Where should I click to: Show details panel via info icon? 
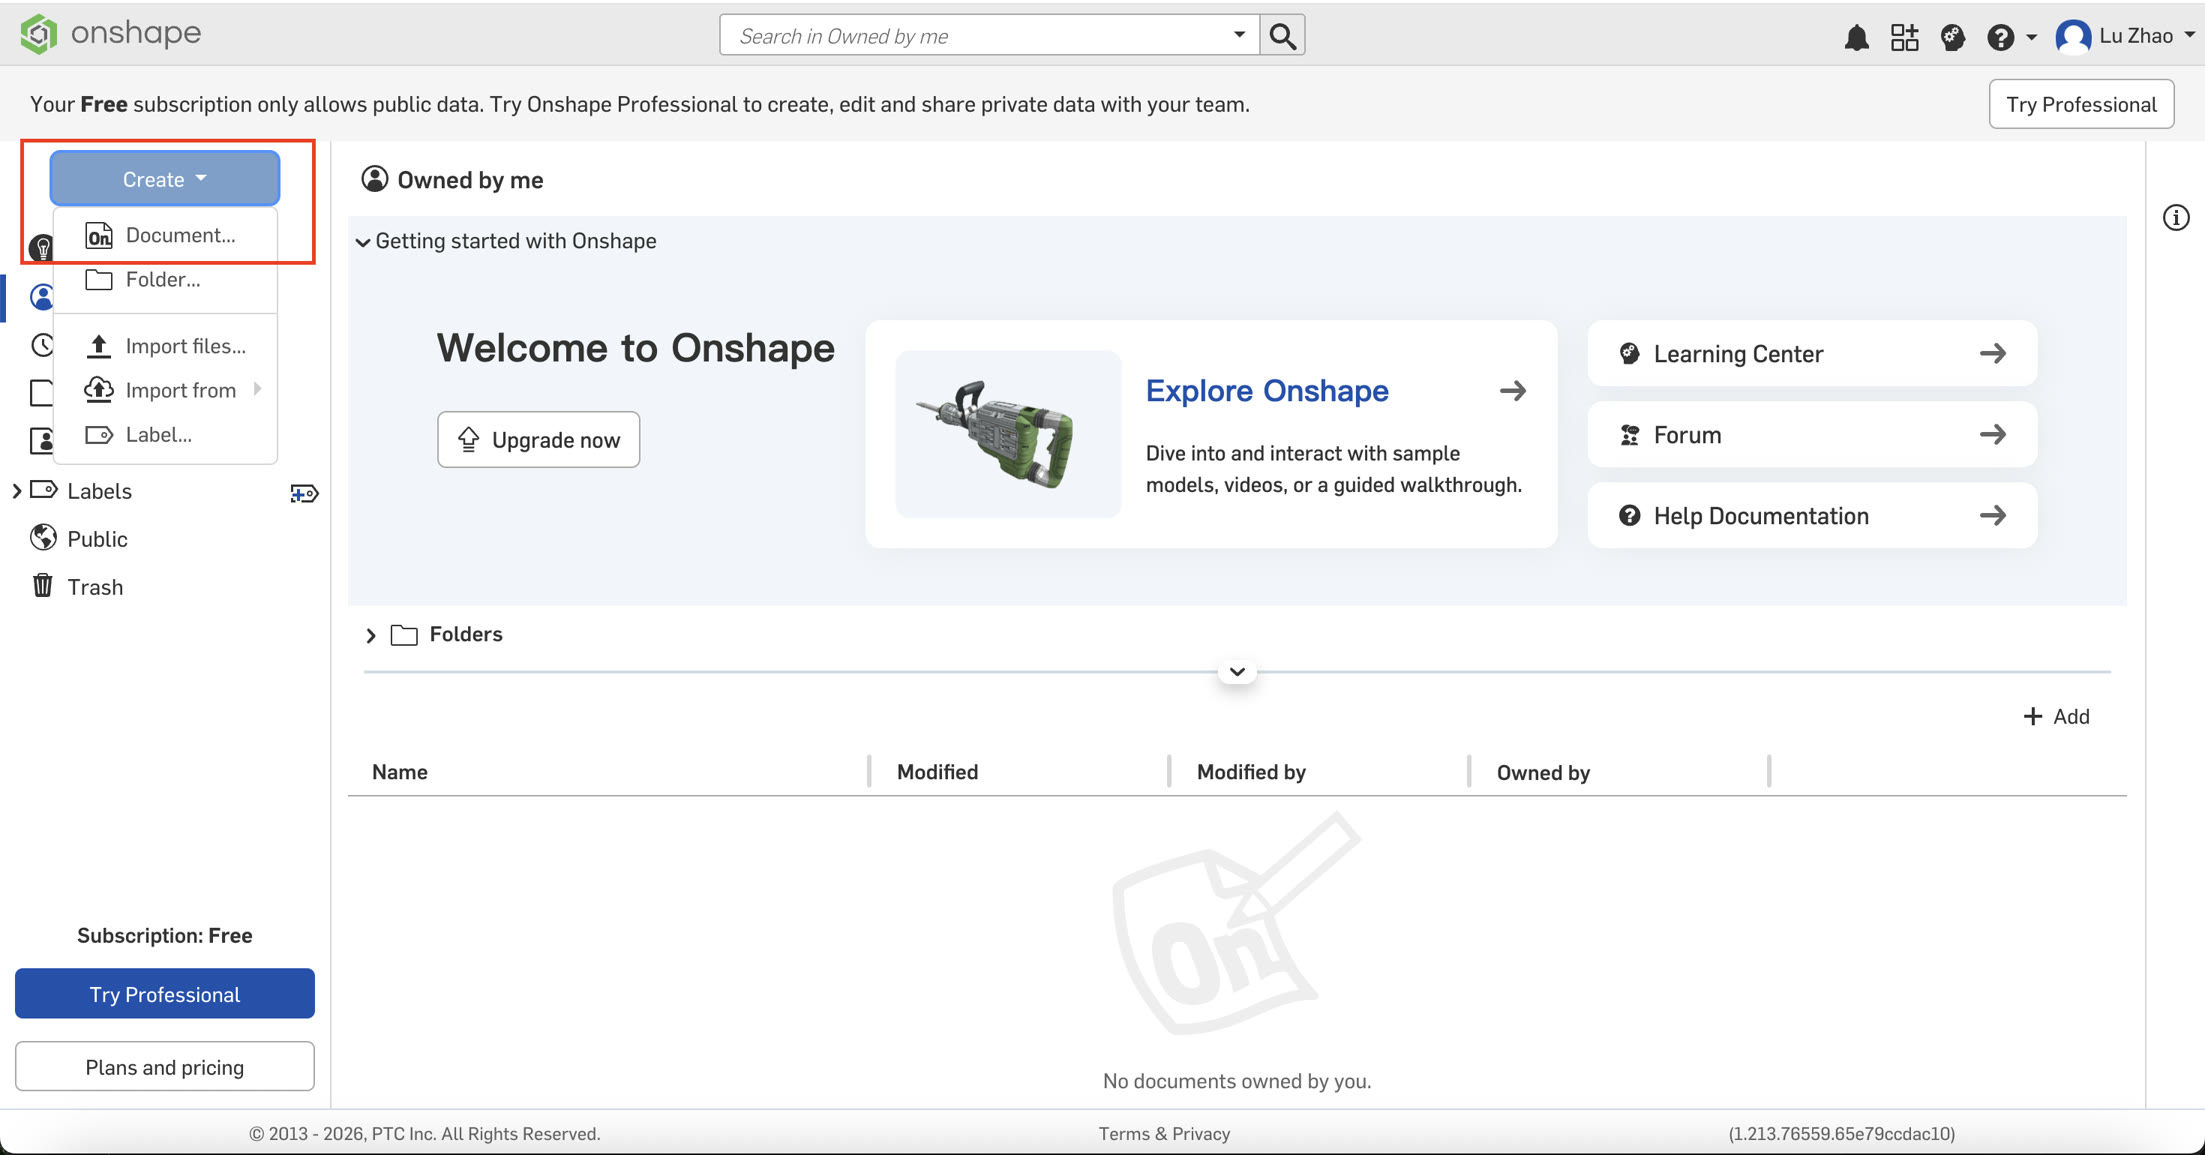tap(2176, 217)
